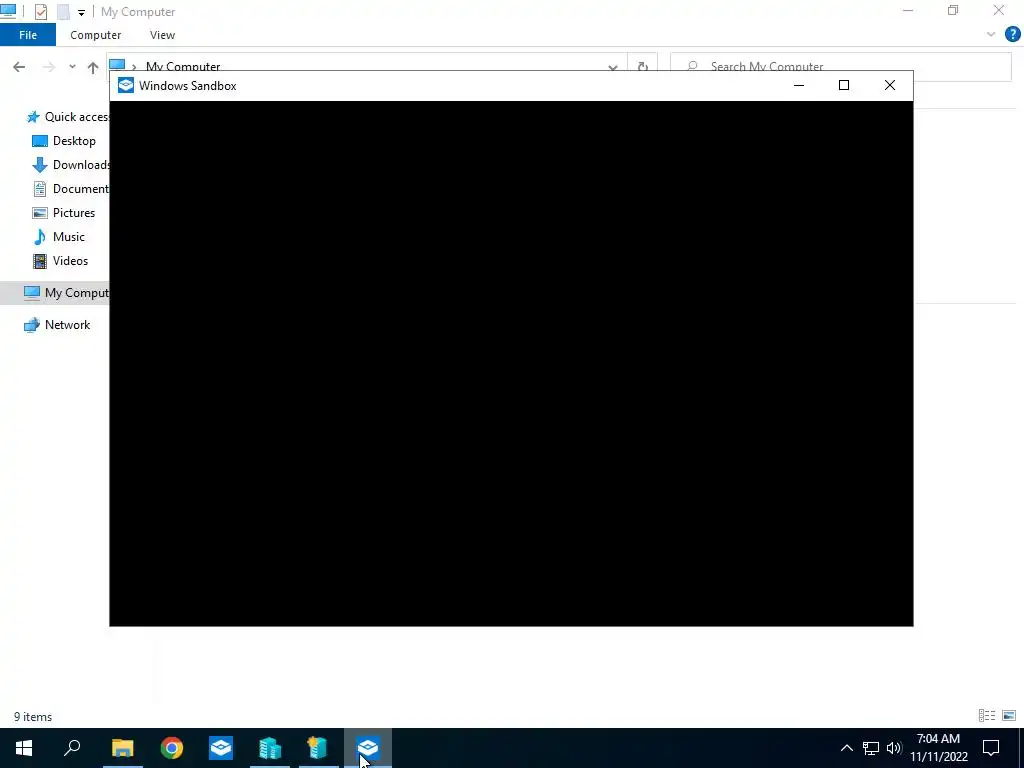1024x768 pixels.
Task: Click the New folder quick access icon
Action: coord(63,12)
